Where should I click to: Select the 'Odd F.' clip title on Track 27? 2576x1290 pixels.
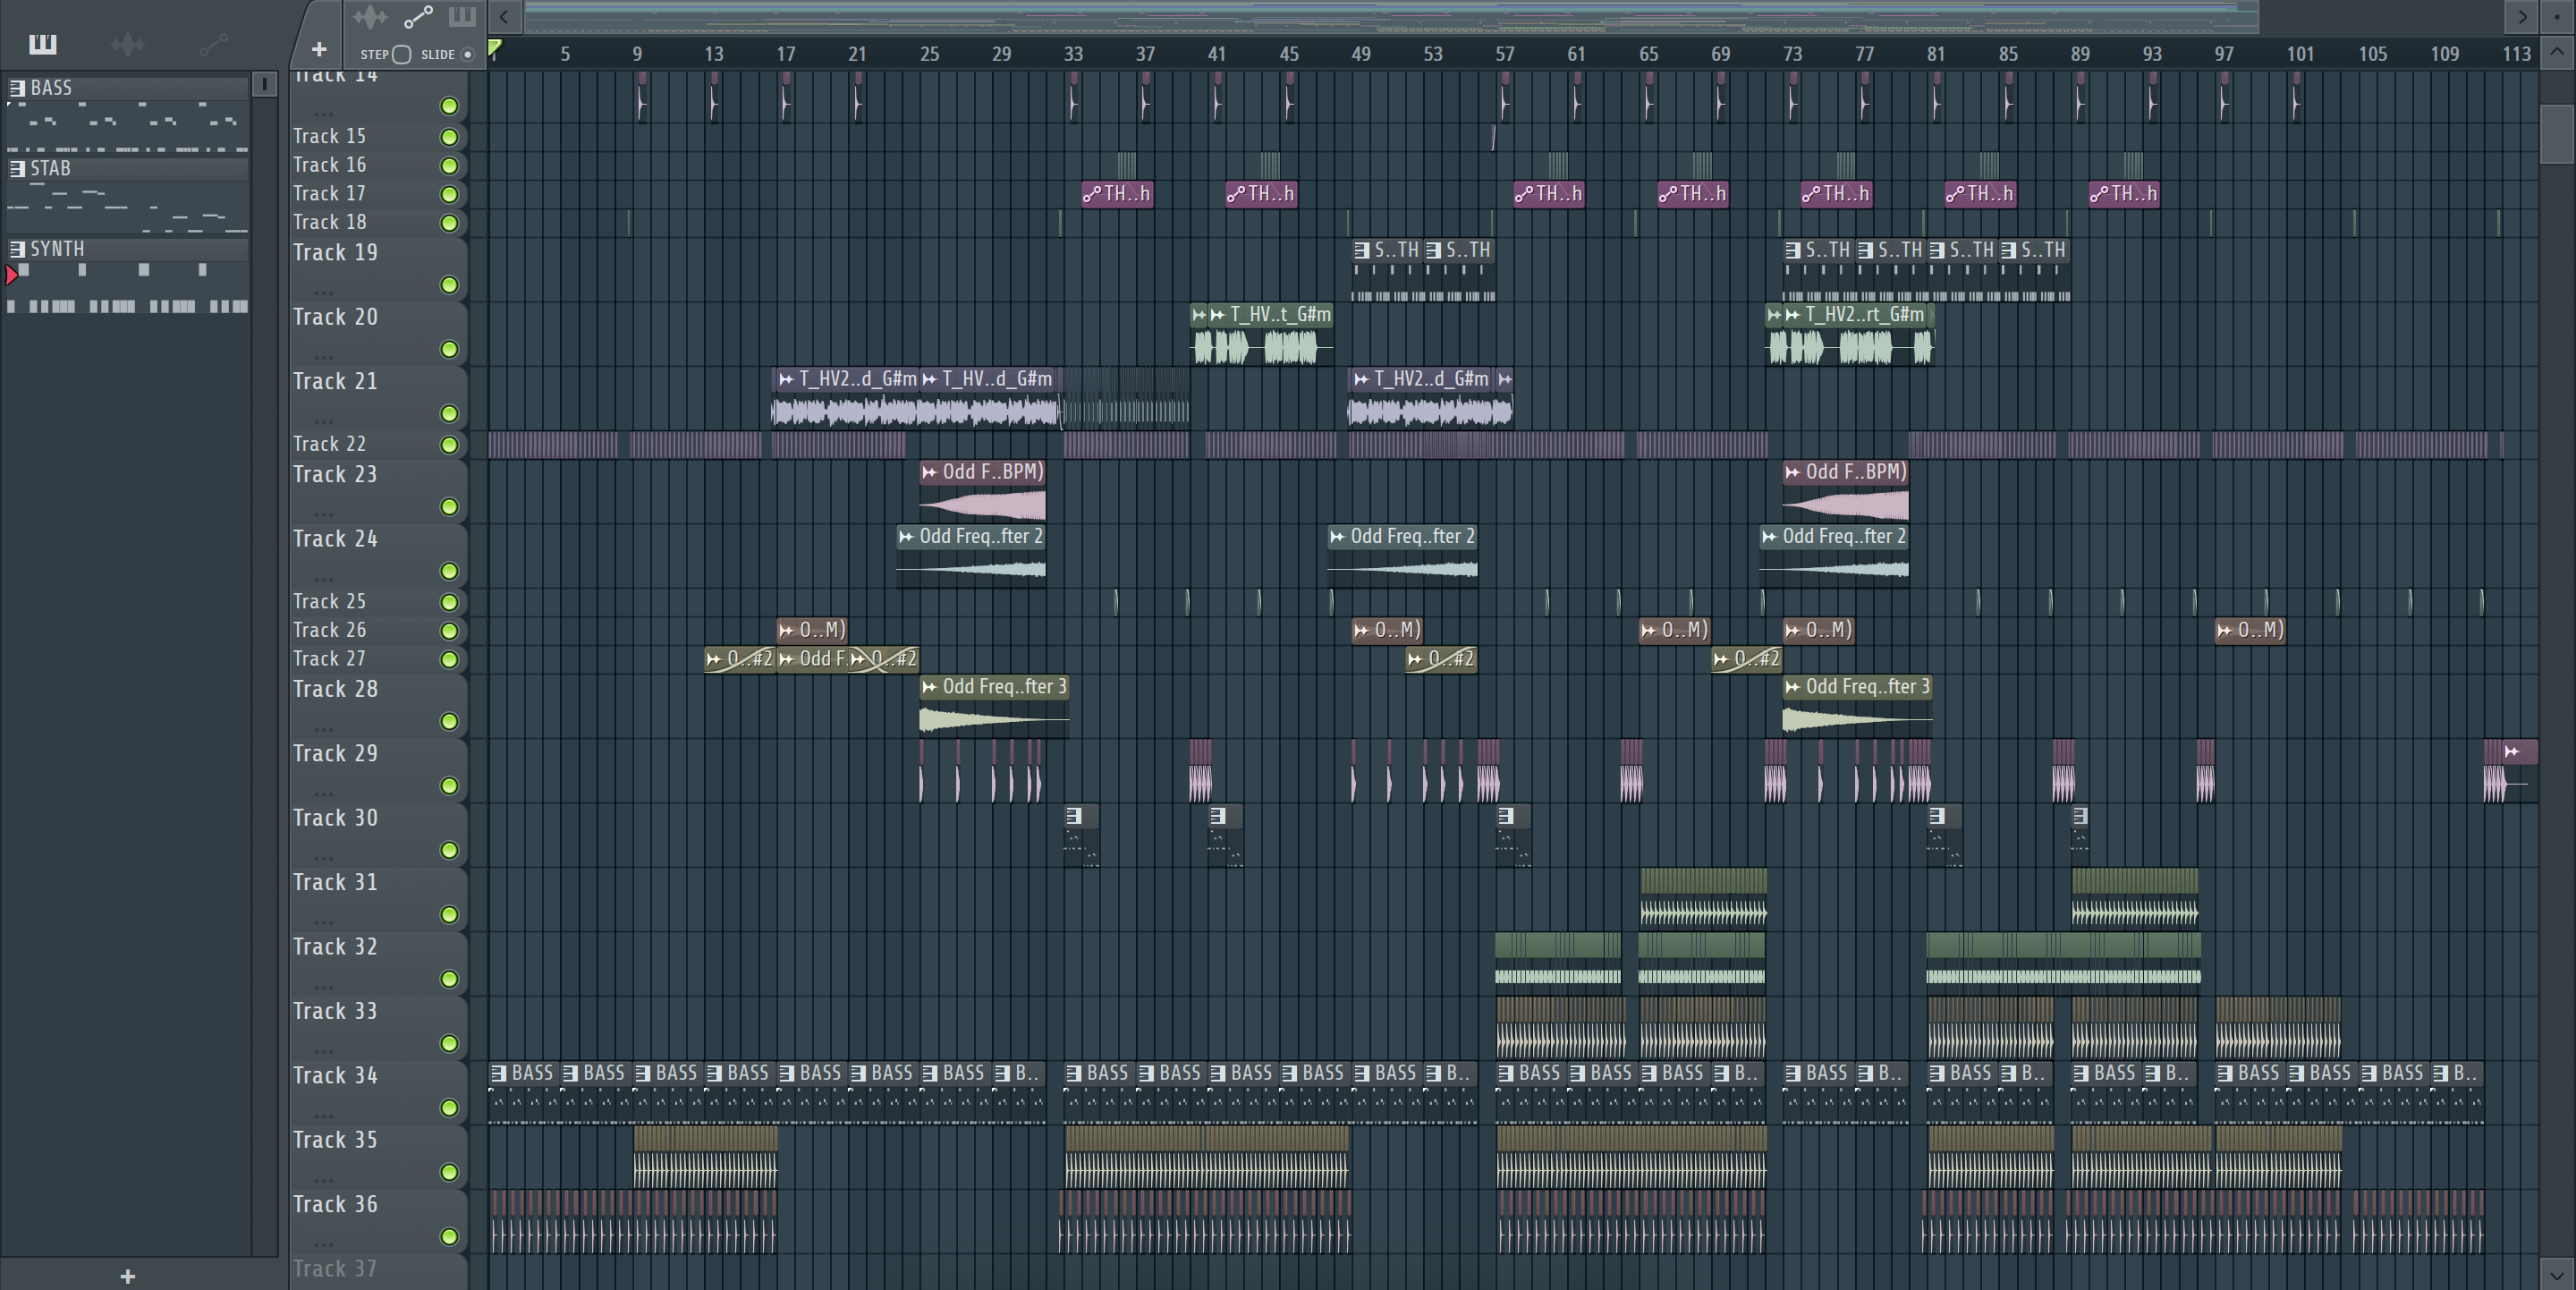(823, 659)
